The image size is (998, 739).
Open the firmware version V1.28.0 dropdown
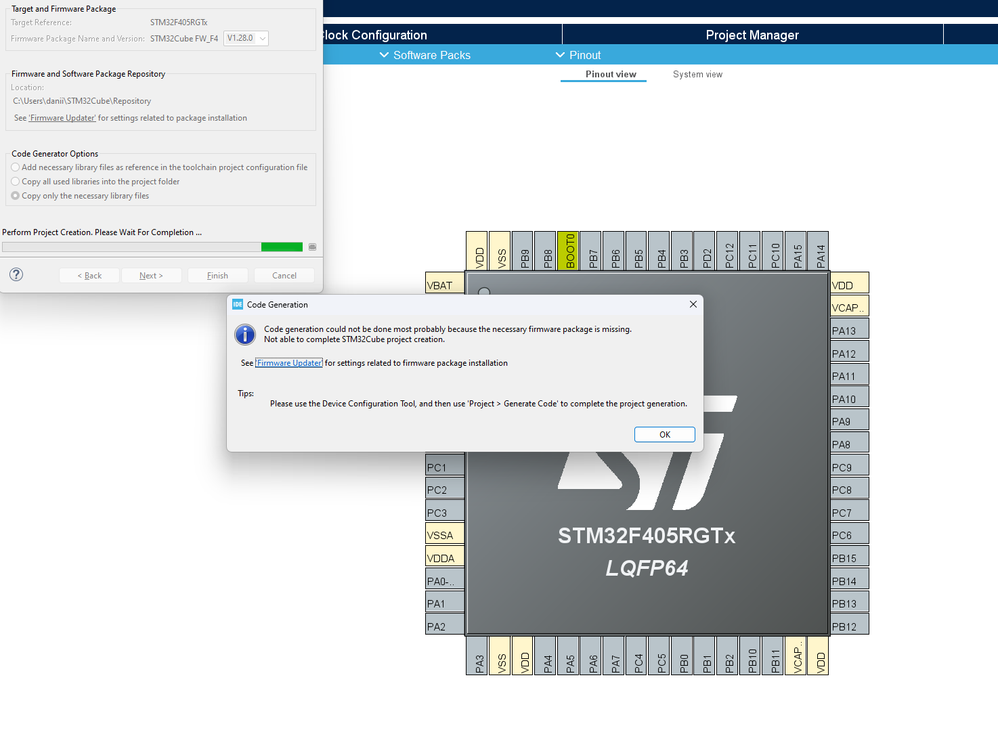(246, 38)
